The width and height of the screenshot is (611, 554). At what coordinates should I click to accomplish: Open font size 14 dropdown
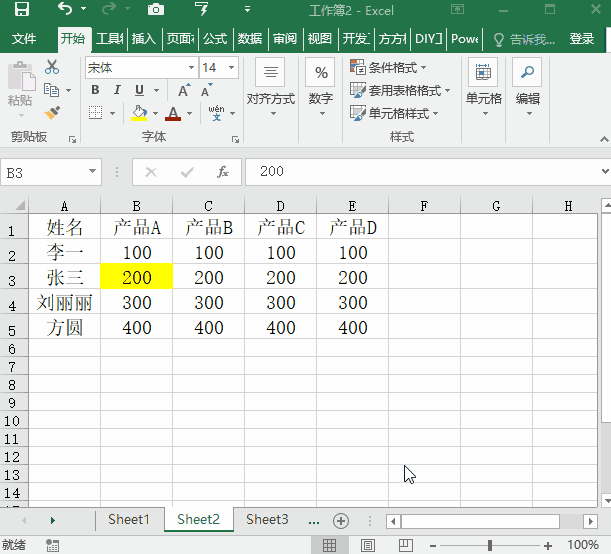(231, 67)
